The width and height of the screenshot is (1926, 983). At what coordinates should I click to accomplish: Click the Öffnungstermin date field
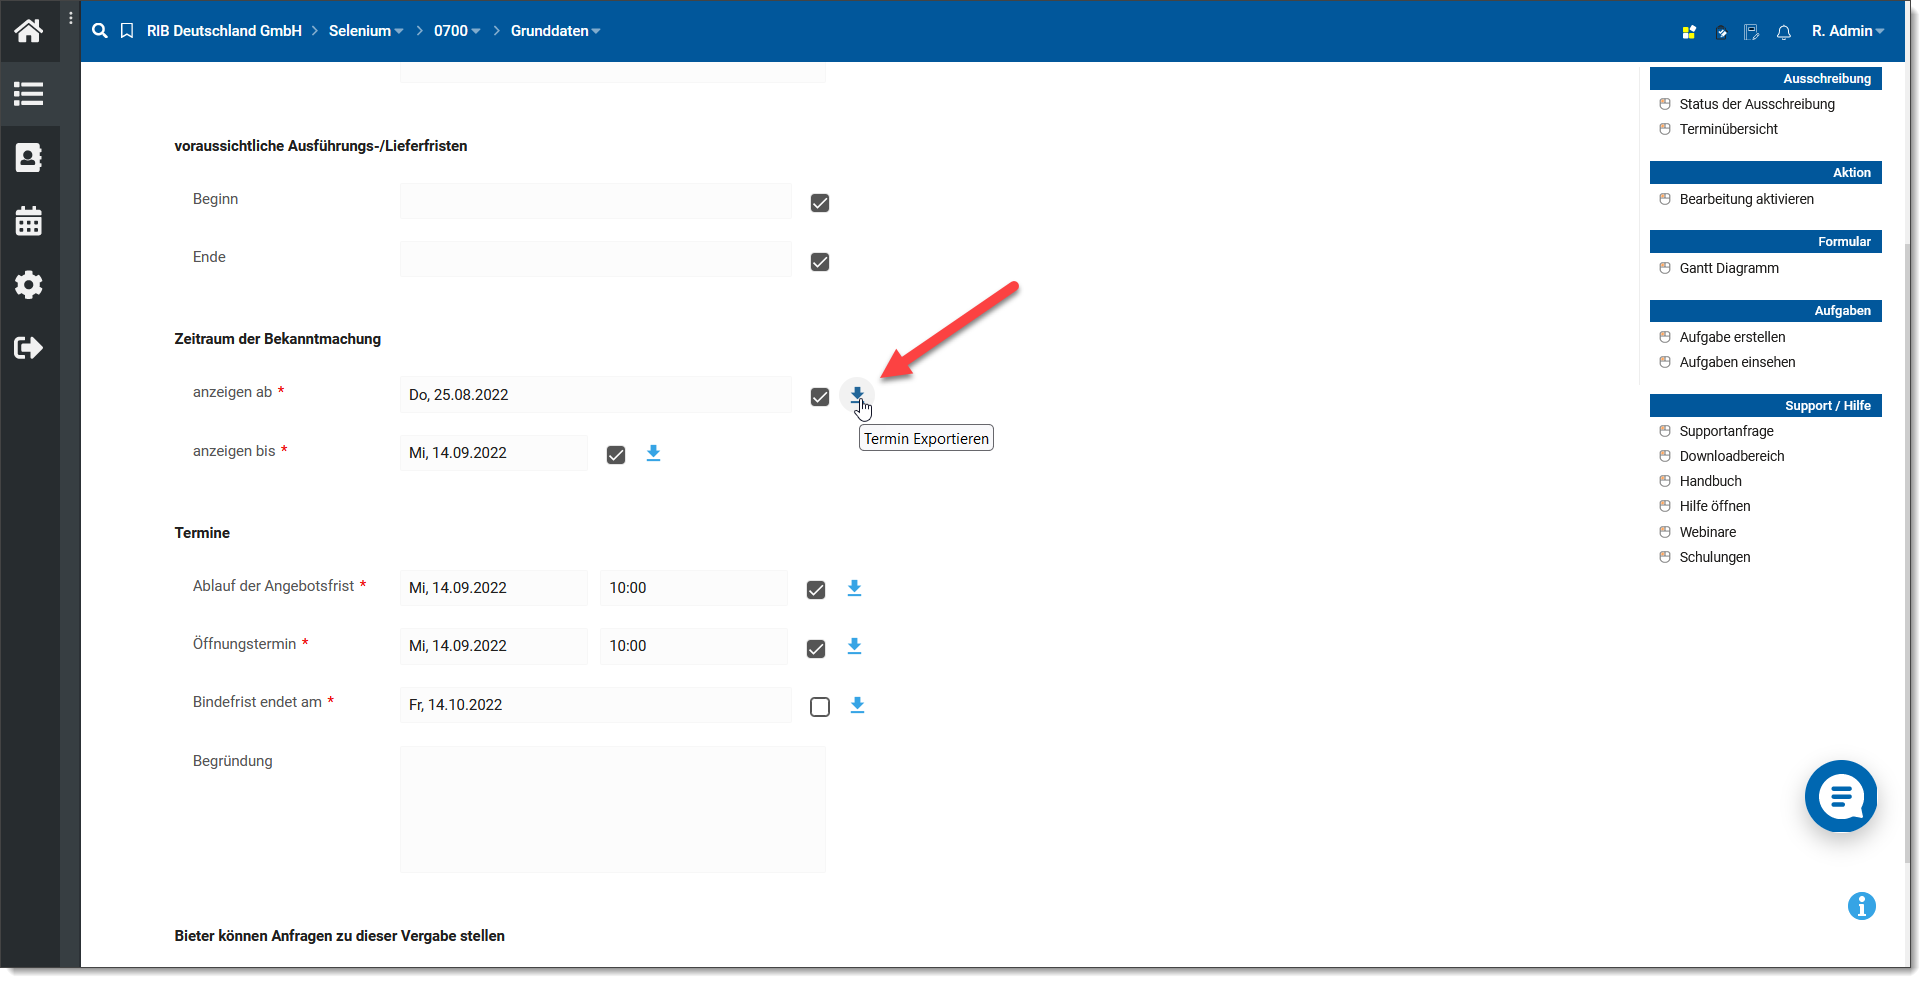(494, 646)
